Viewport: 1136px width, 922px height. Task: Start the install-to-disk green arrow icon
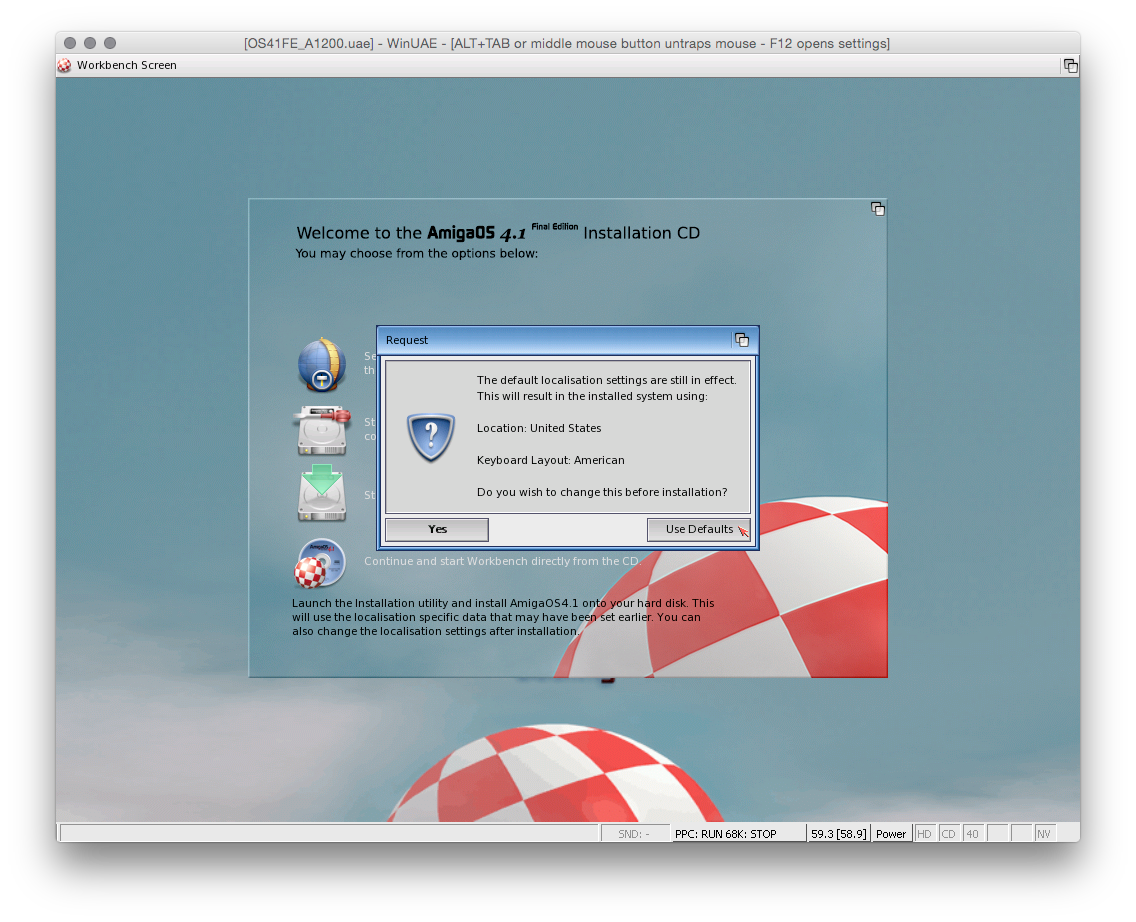coord(322,493)
